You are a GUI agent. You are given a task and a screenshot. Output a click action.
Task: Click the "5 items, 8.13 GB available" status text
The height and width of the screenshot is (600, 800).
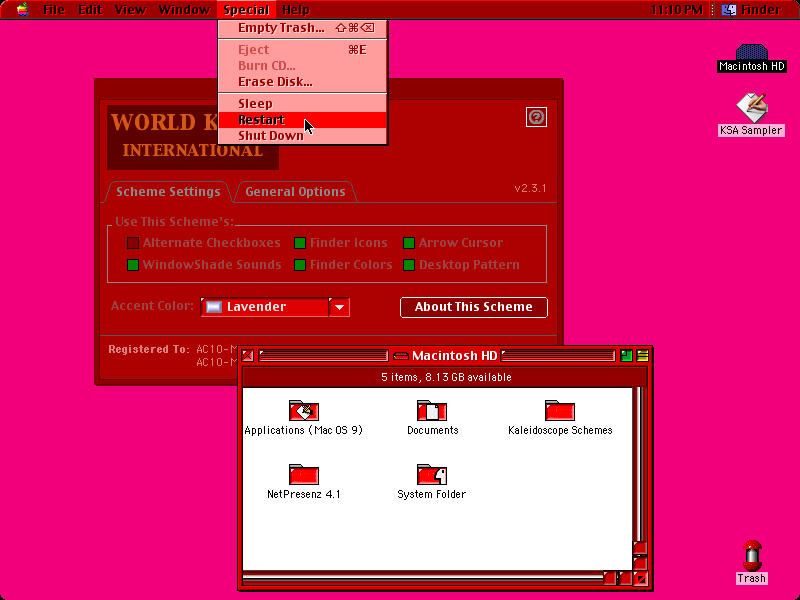tap(446, 378)
